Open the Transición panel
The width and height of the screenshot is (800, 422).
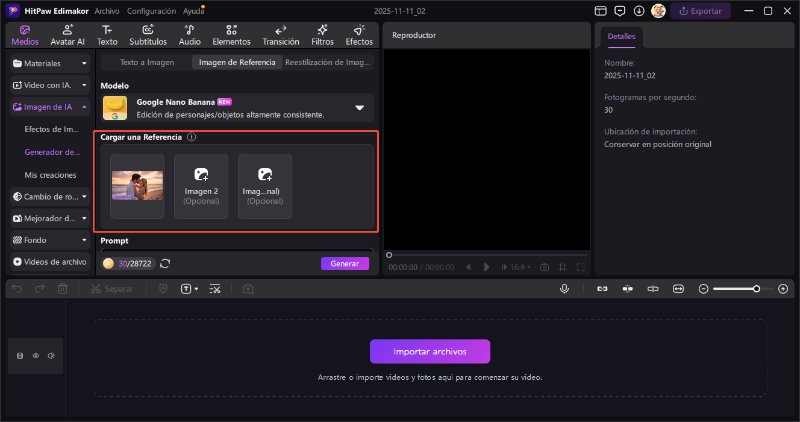click(281, 35)
